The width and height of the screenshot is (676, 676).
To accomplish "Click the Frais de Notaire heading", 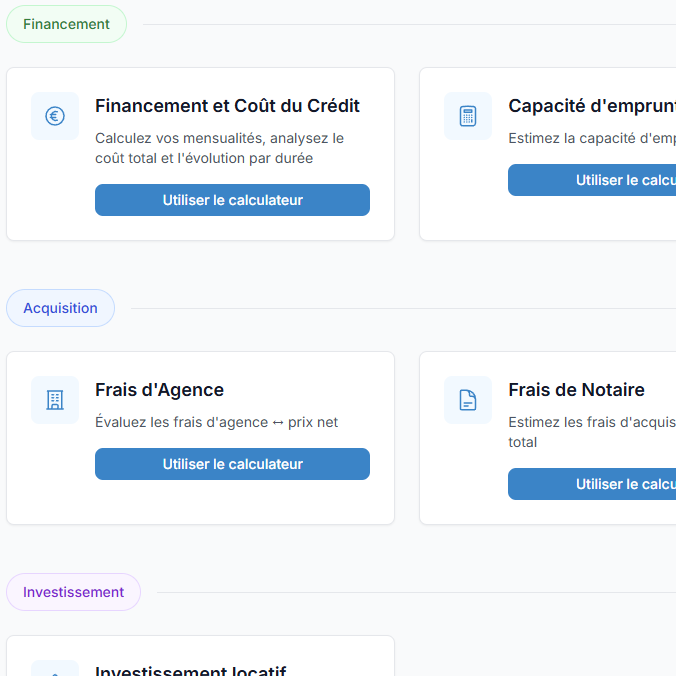I will click(576, 390).
